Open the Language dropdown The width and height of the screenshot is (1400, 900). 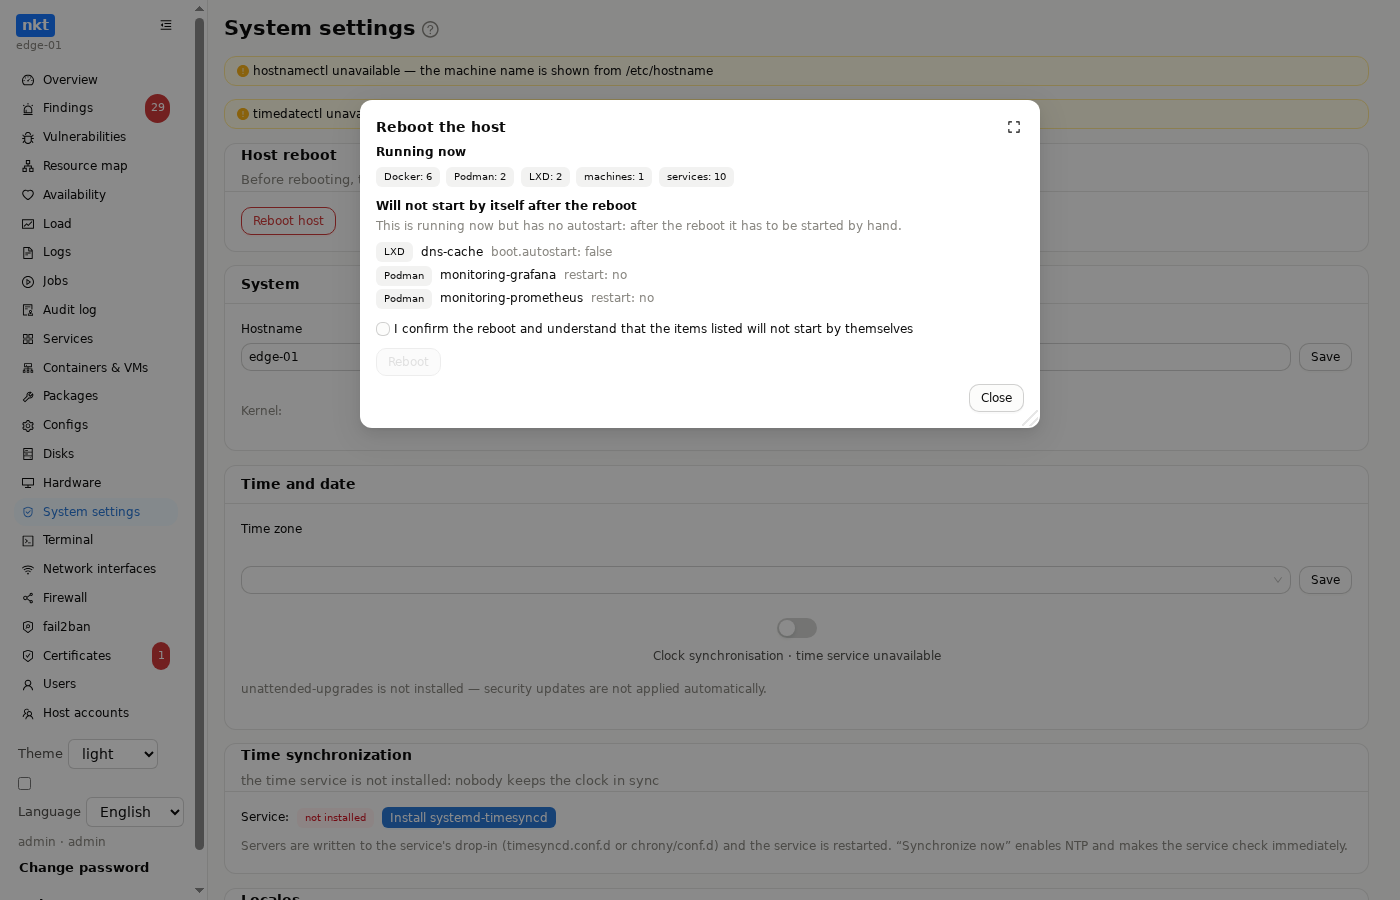click(x=135, y=812)
